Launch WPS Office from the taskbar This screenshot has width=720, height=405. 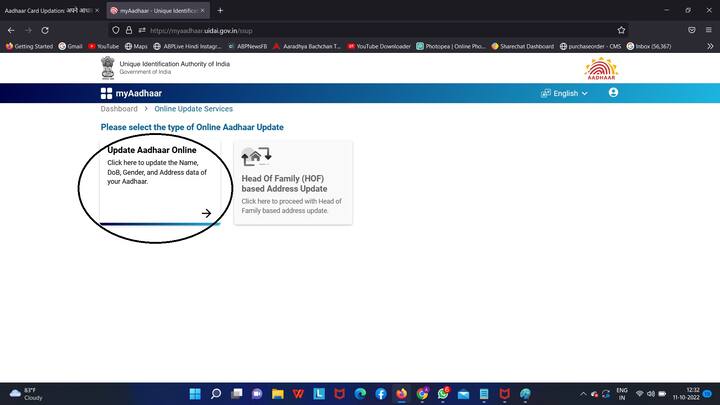298,394
